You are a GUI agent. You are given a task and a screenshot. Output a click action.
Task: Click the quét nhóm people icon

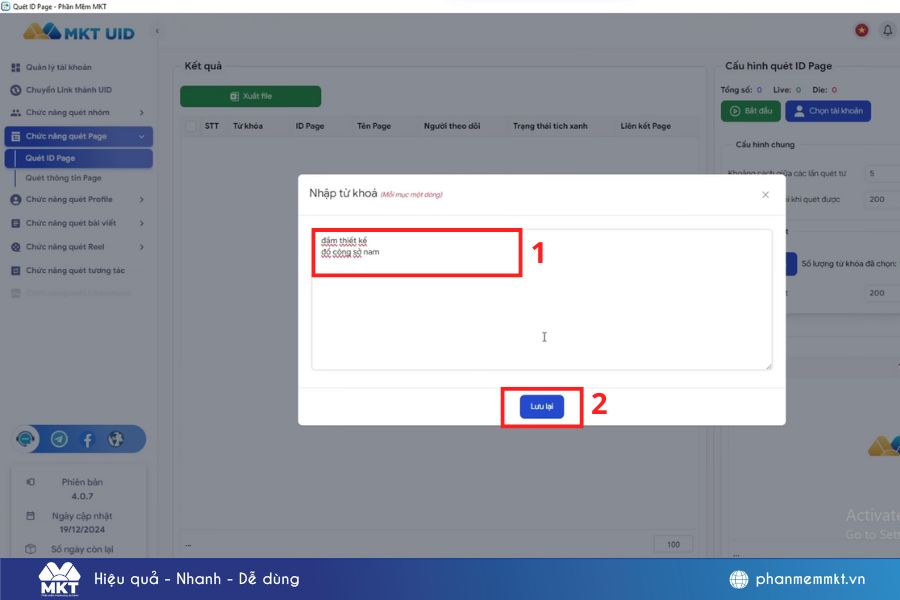15,113
